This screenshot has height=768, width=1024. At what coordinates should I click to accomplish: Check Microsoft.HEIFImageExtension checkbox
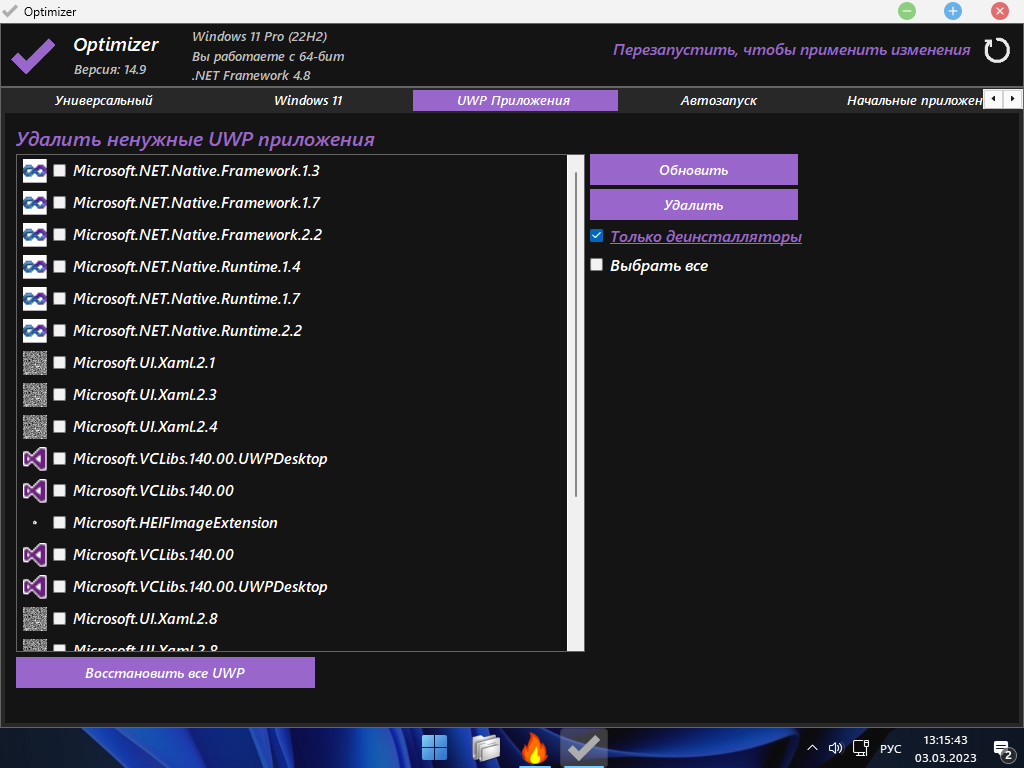[x=59, y=523]
